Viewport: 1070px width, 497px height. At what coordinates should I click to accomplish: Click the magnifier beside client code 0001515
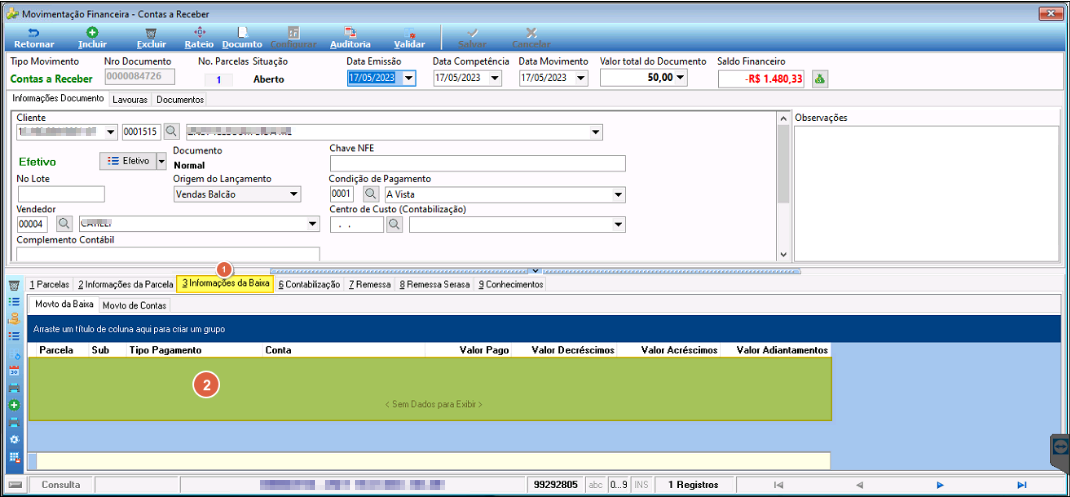[171, 131]
